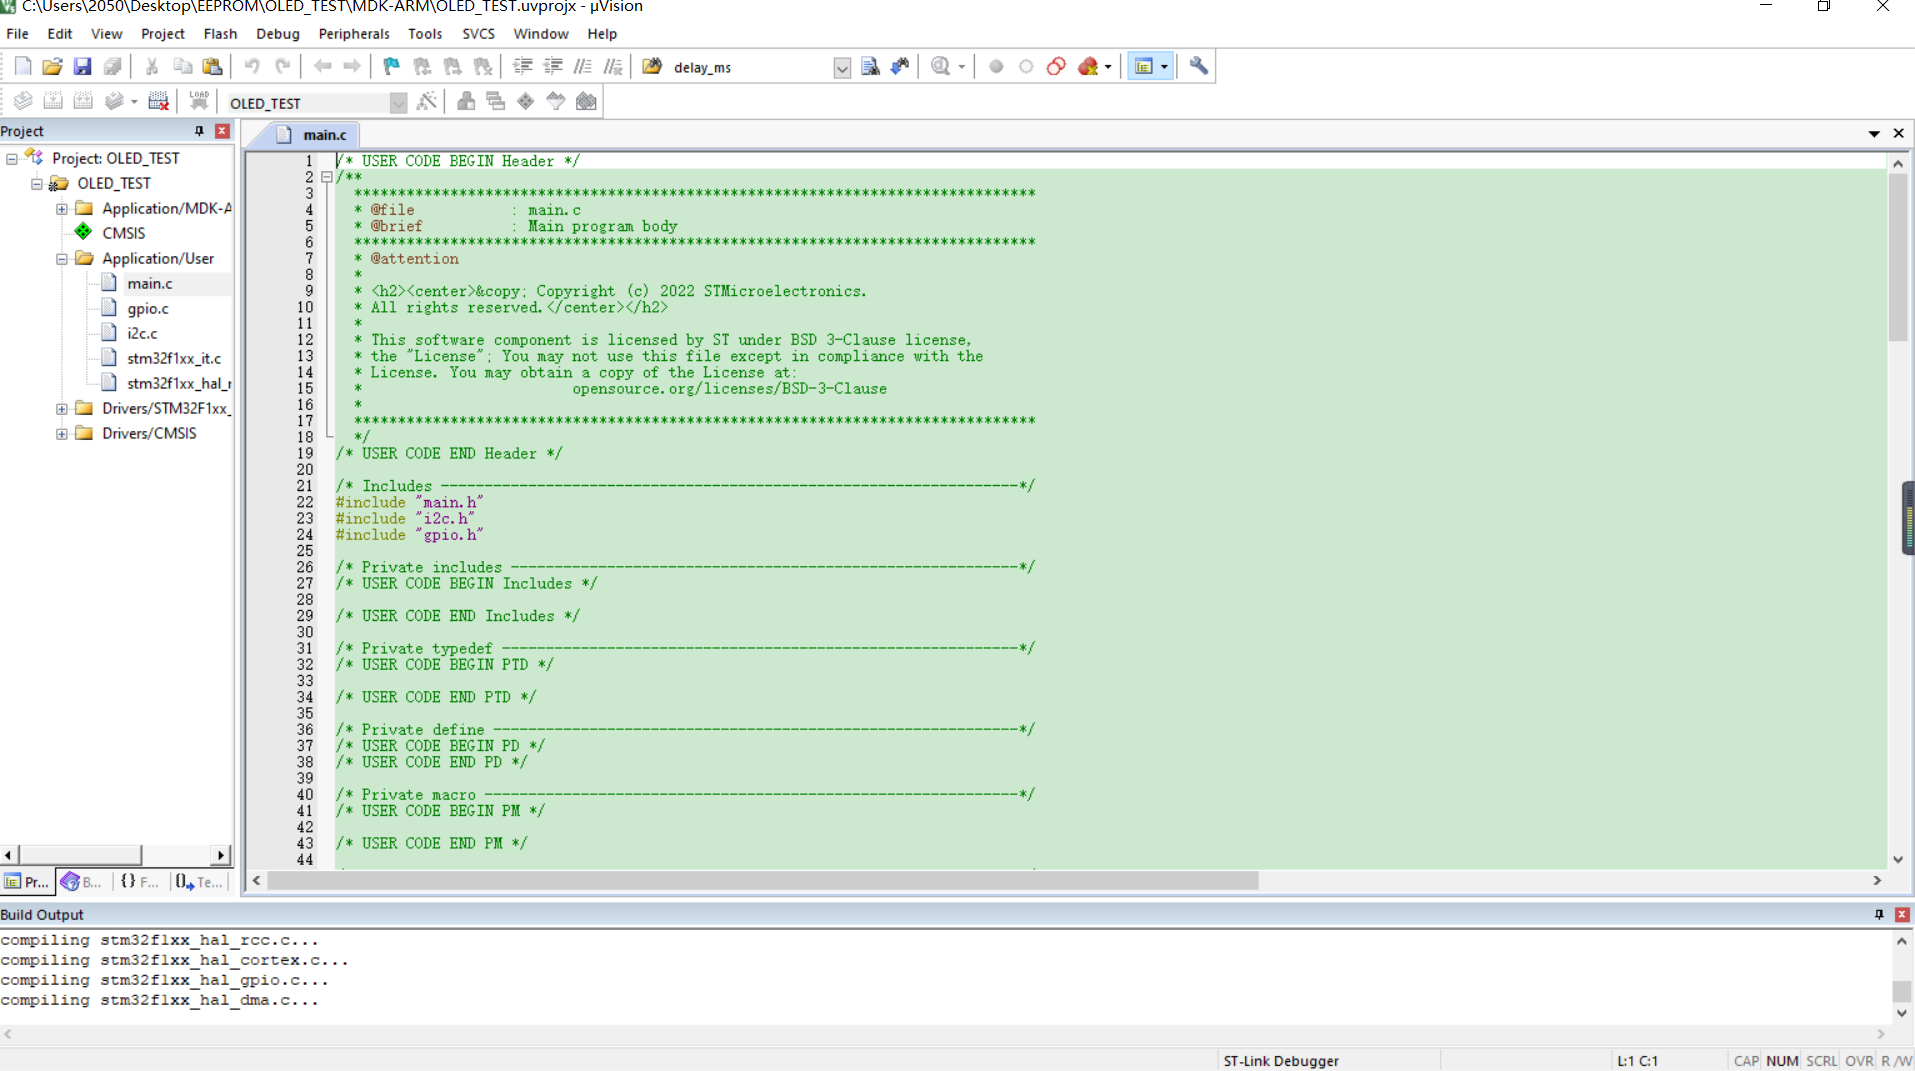Translate the current file
This screenshot has width=1915, height=1071.
[22, 101]
